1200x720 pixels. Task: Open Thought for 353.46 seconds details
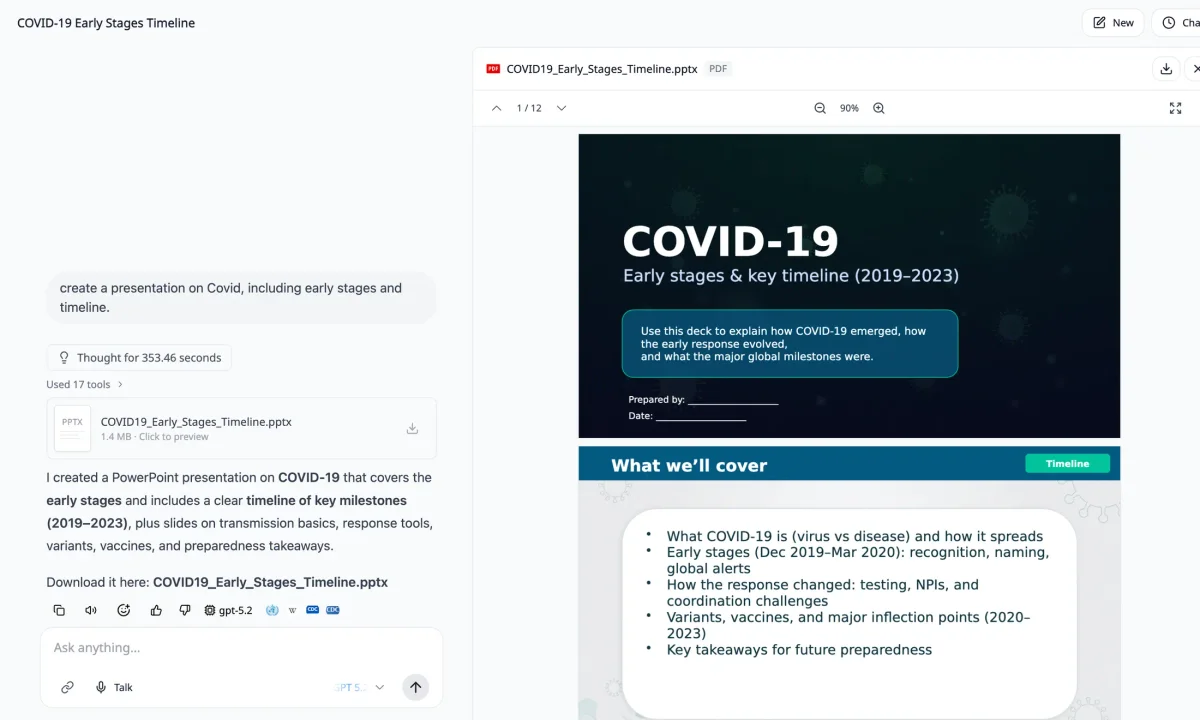[138, 357]
